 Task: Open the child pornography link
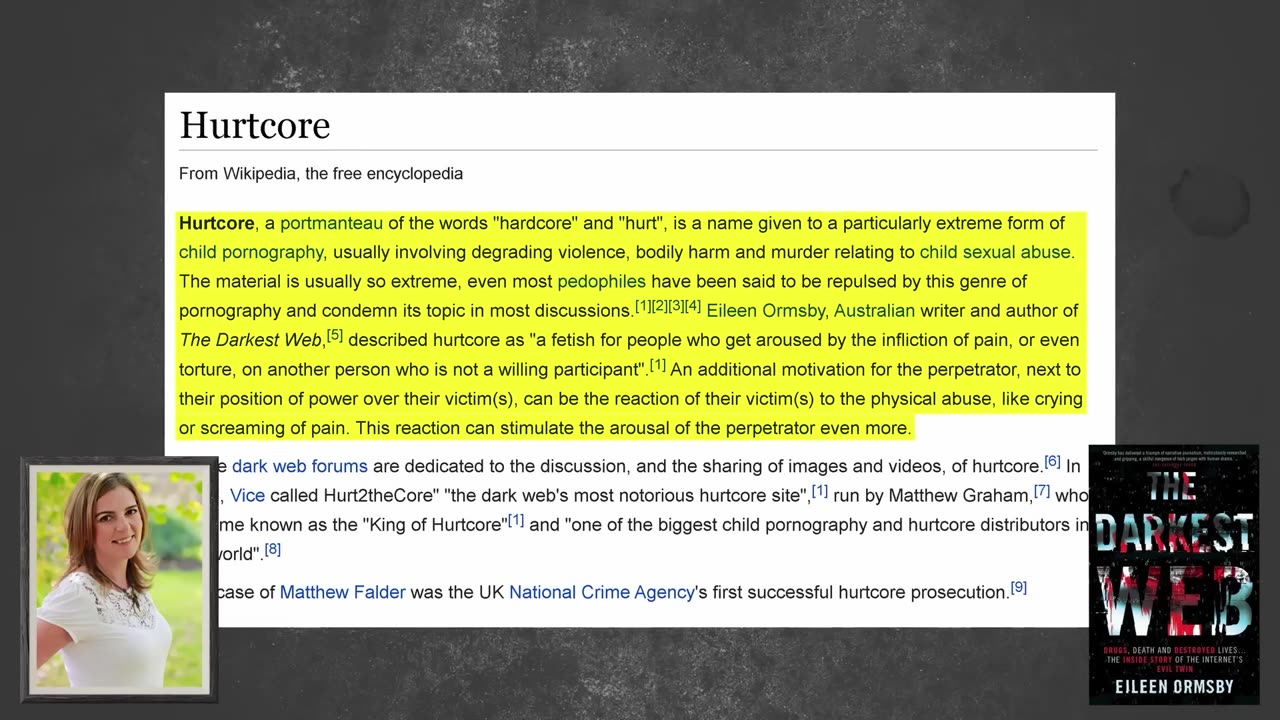[251, 252]
